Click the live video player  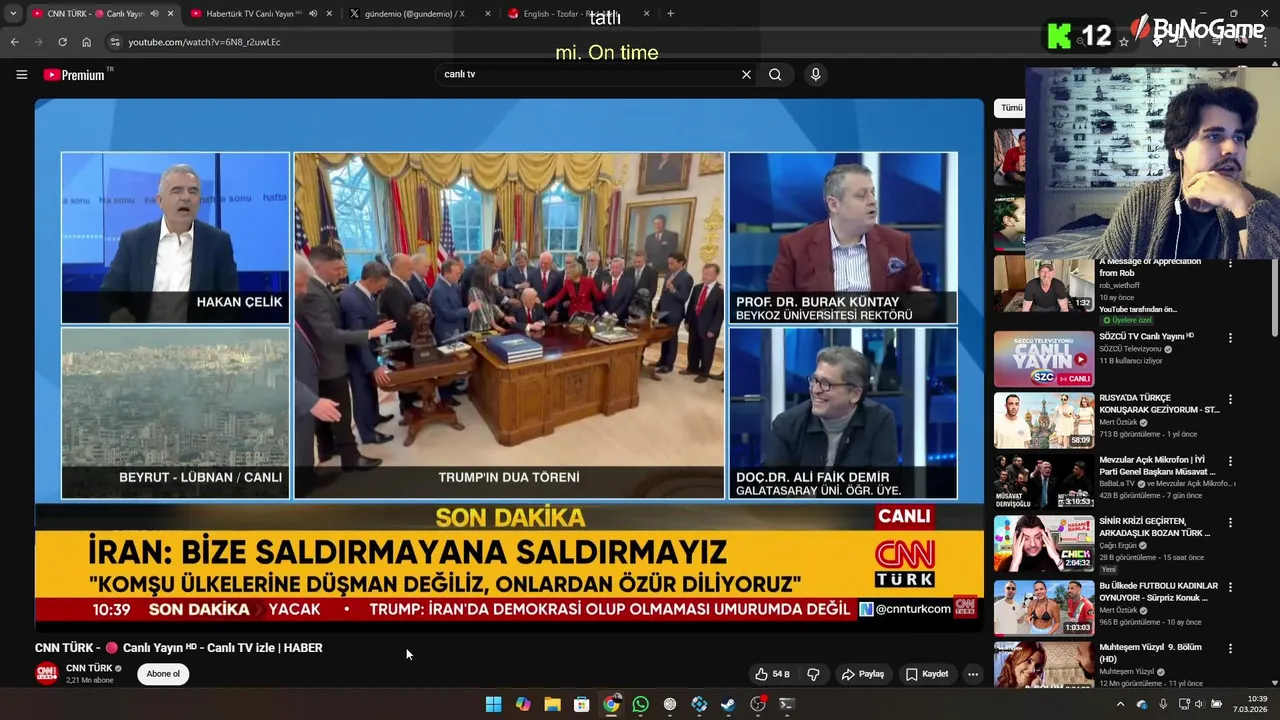pyautogui.click(x=509, y=364)
